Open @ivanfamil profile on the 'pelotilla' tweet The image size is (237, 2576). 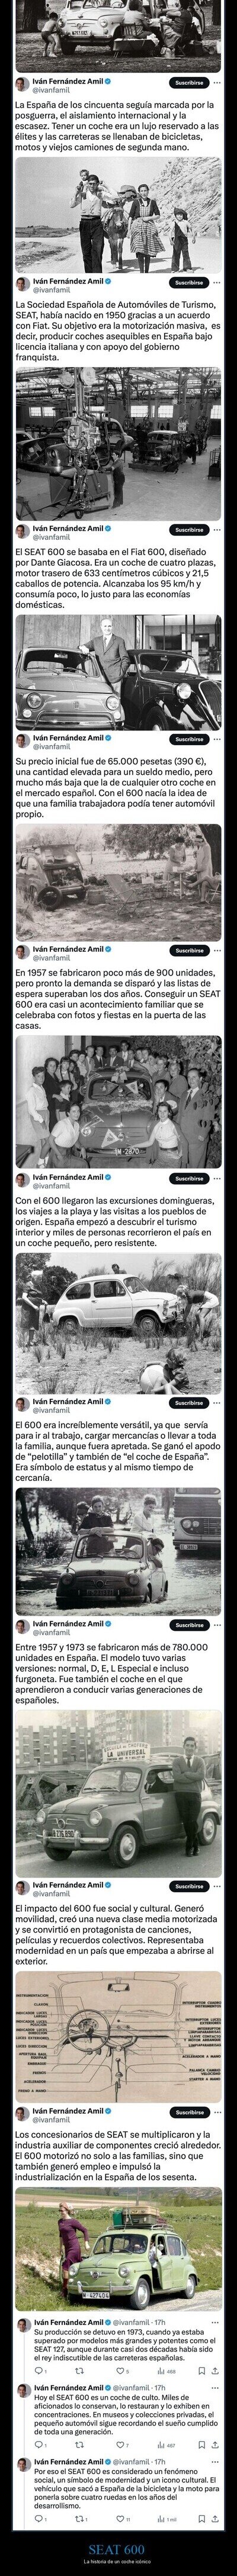[x=50, y=1410]
